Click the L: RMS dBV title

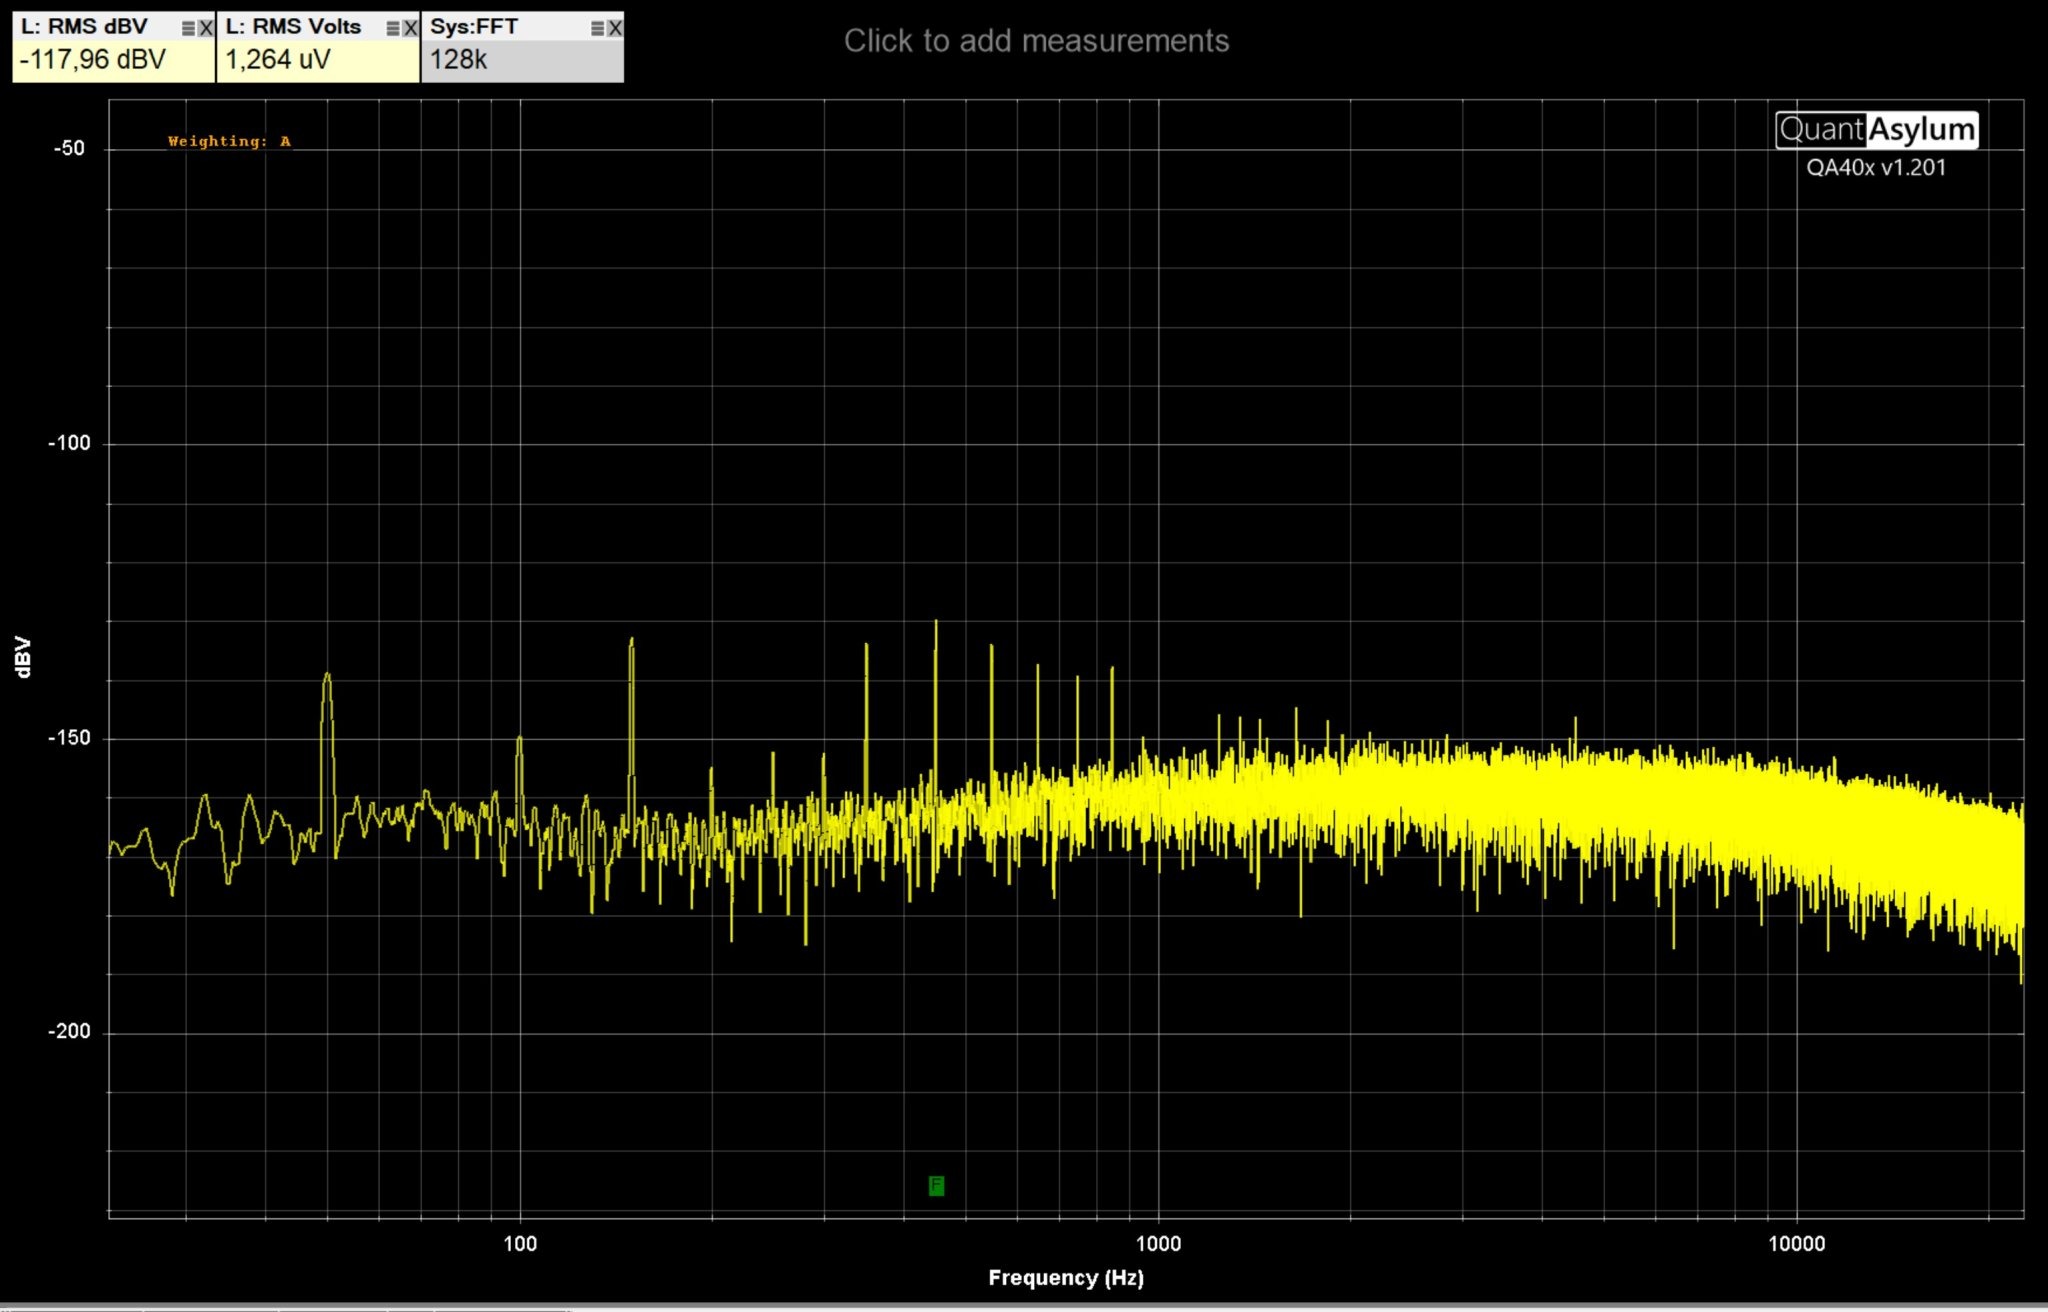83,27
